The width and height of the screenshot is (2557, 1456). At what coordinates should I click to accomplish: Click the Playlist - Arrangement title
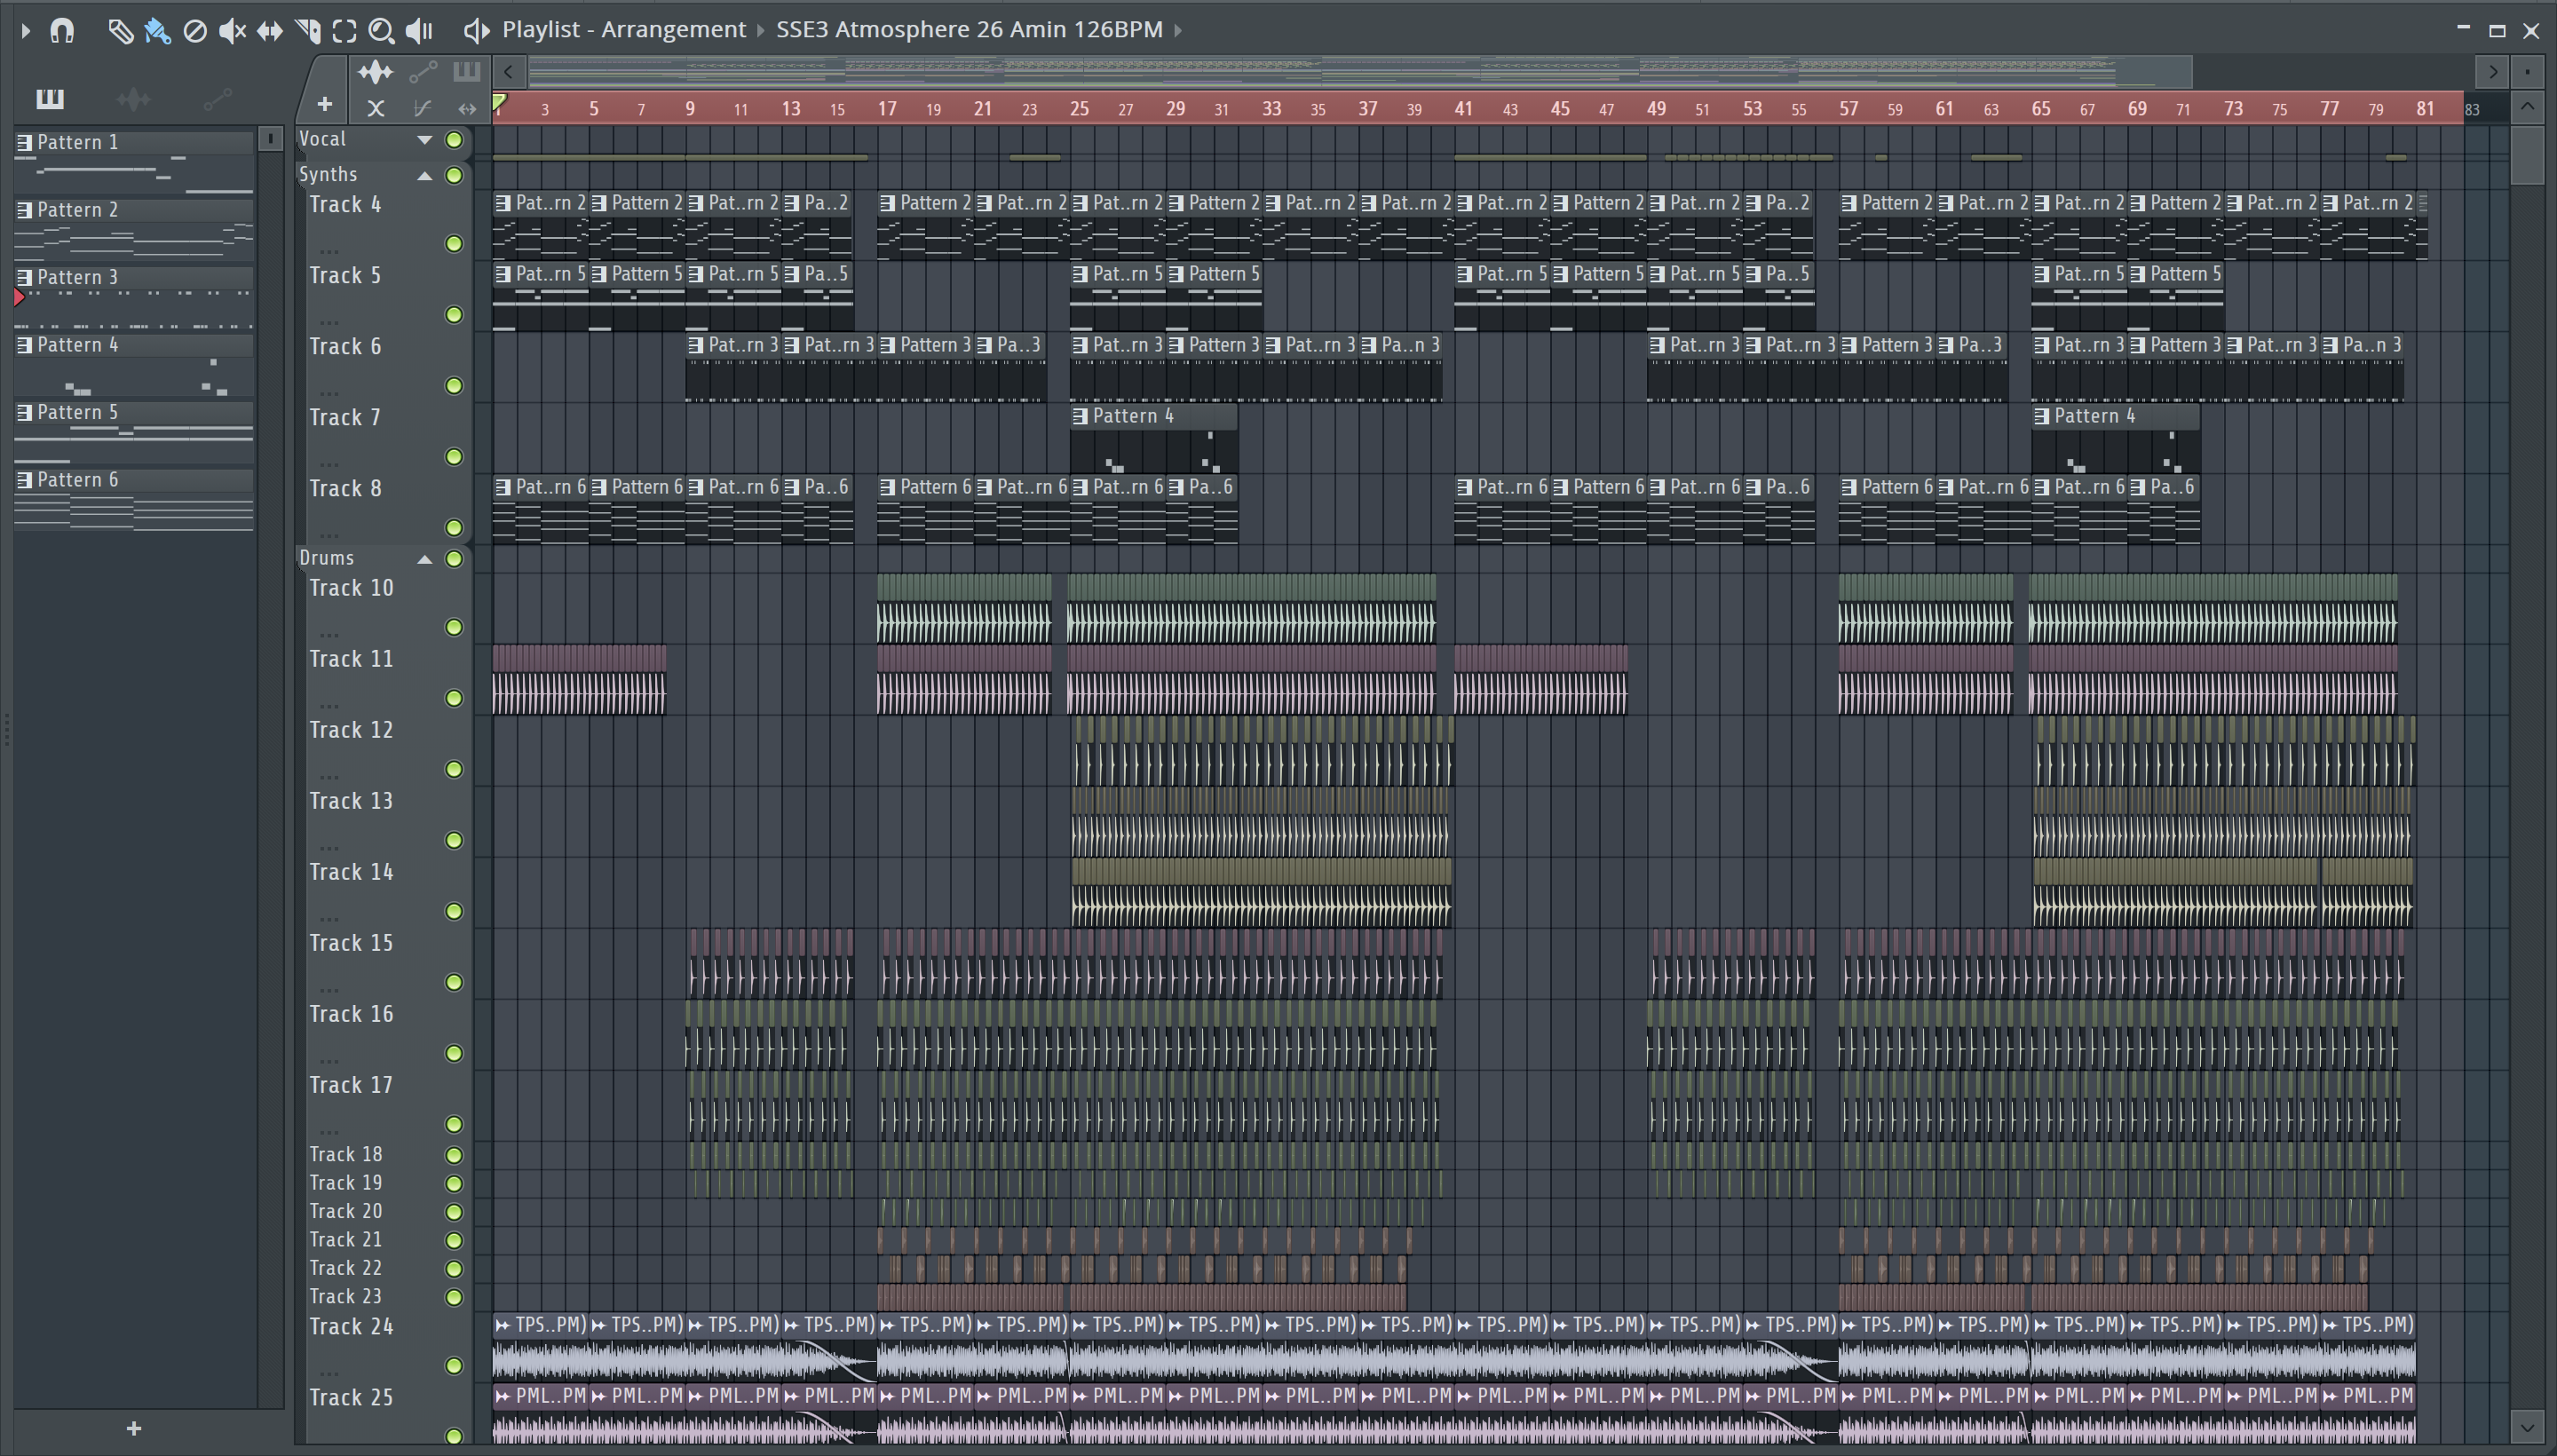pyautogui.click(x=624, y=30)
